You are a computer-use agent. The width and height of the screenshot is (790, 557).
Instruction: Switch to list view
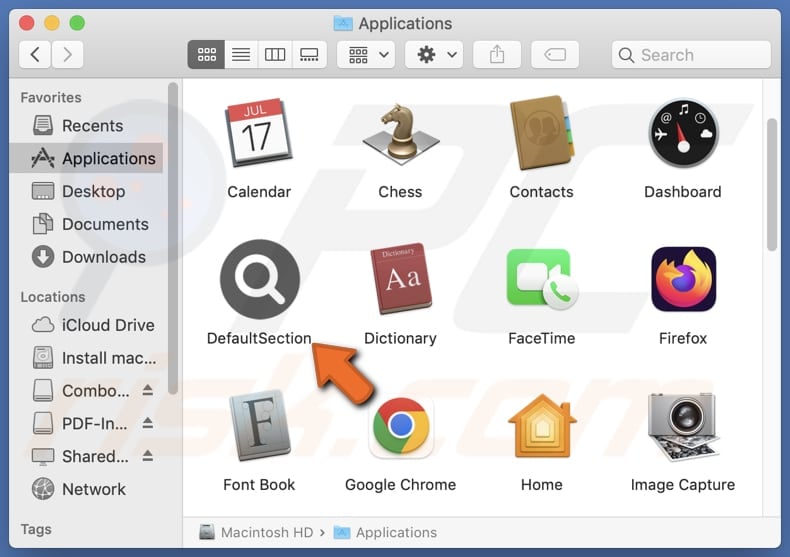coord(241,54)
